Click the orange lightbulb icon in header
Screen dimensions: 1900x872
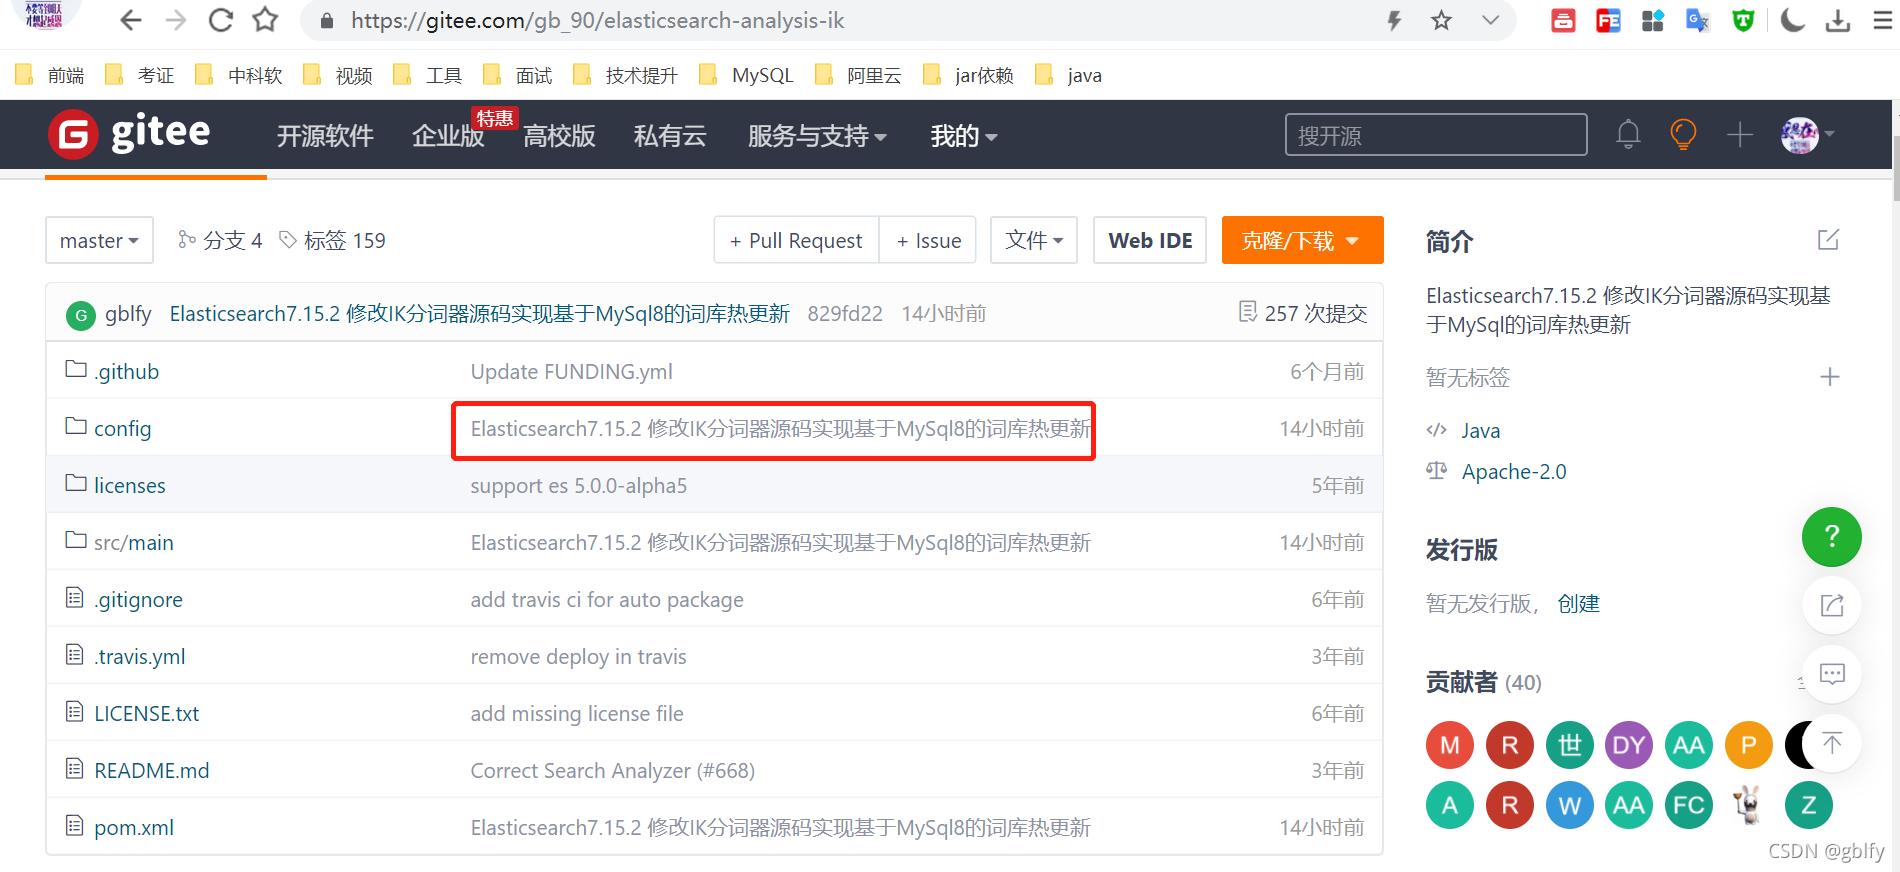coord(1684,134)
